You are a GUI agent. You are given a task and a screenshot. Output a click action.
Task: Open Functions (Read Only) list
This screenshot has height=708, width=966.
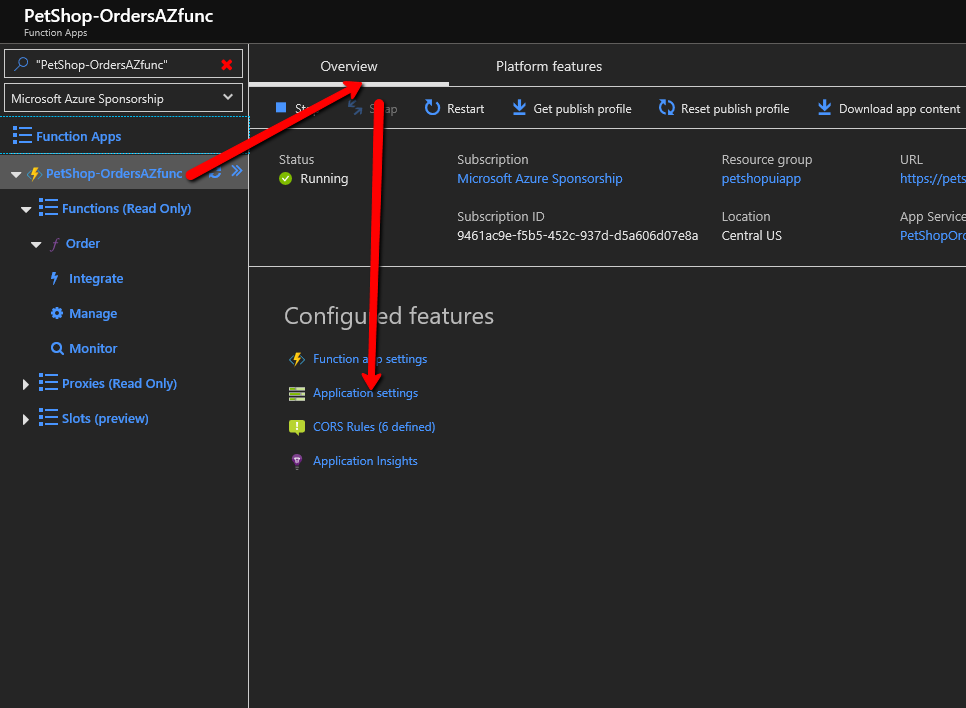[126, 208]
